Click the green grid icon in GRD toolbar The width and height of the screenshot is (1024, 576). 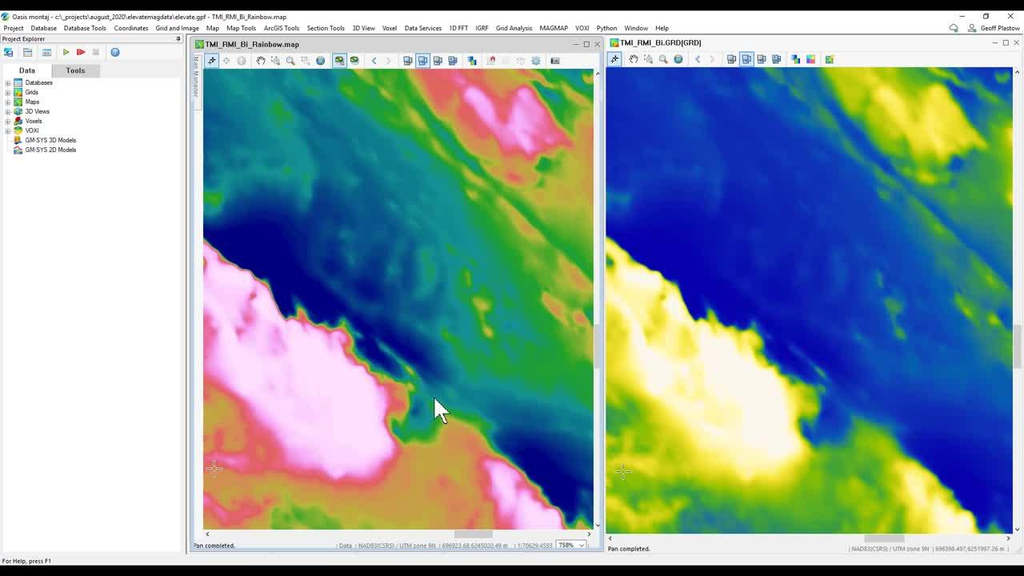click(829, 59)
